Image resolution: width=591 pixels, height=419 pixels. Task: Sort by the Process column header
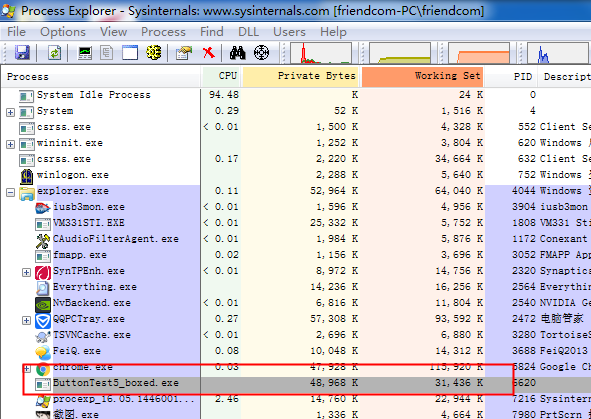(x=101, y=76)
